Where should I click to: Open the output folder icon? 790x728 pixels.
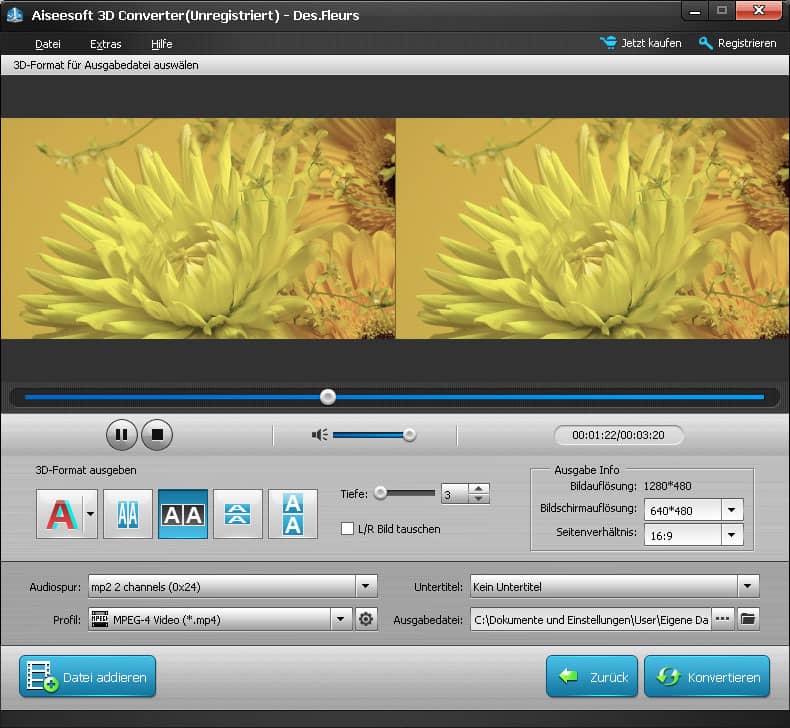point(748,619)
